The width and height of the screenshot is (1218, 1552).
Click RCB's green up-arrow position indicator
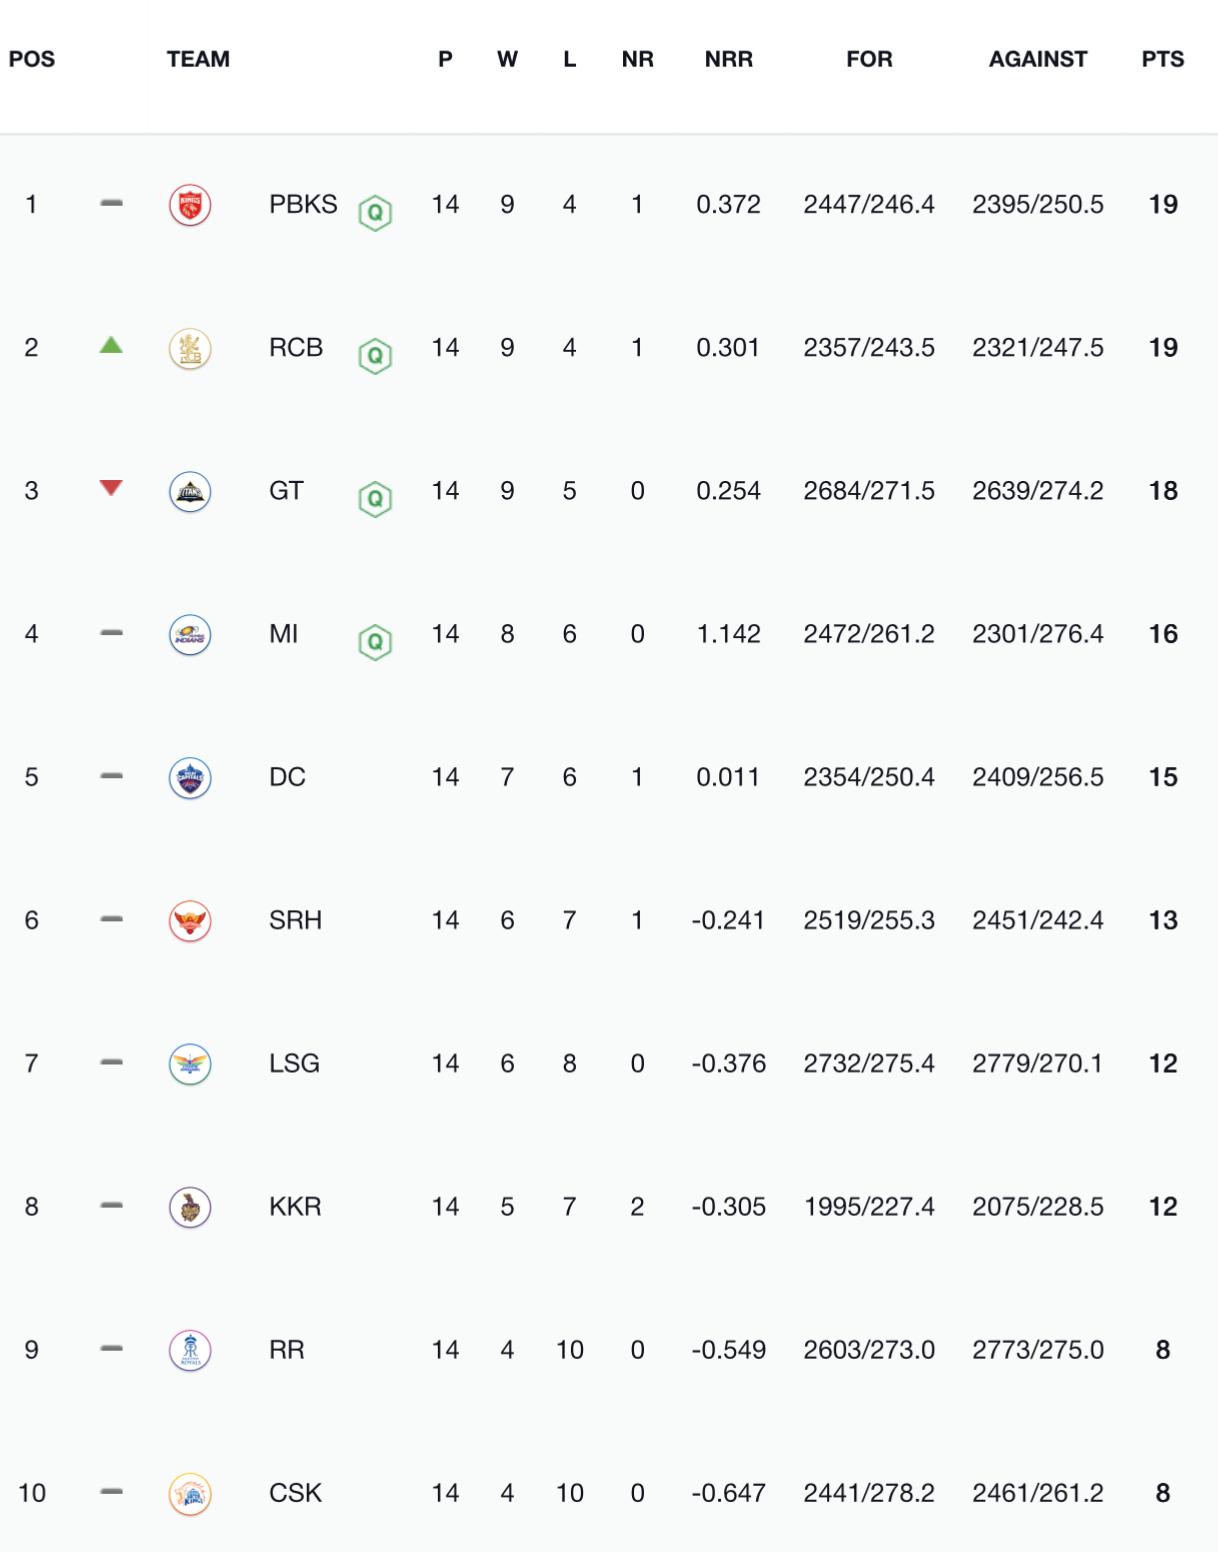[111, 345]
